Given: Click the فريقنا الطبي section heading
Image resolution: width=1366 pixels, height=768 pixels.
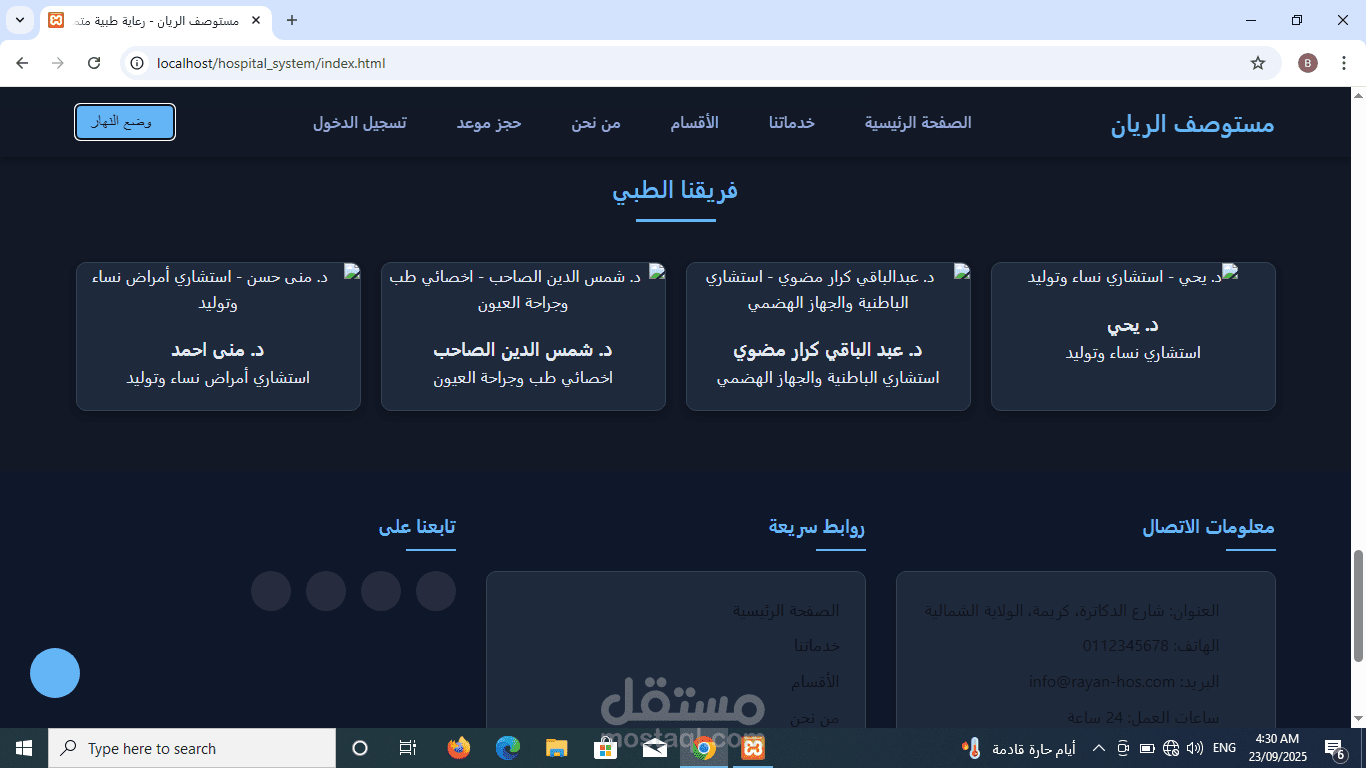Looking at the screenshot, I should click(675, 190).
